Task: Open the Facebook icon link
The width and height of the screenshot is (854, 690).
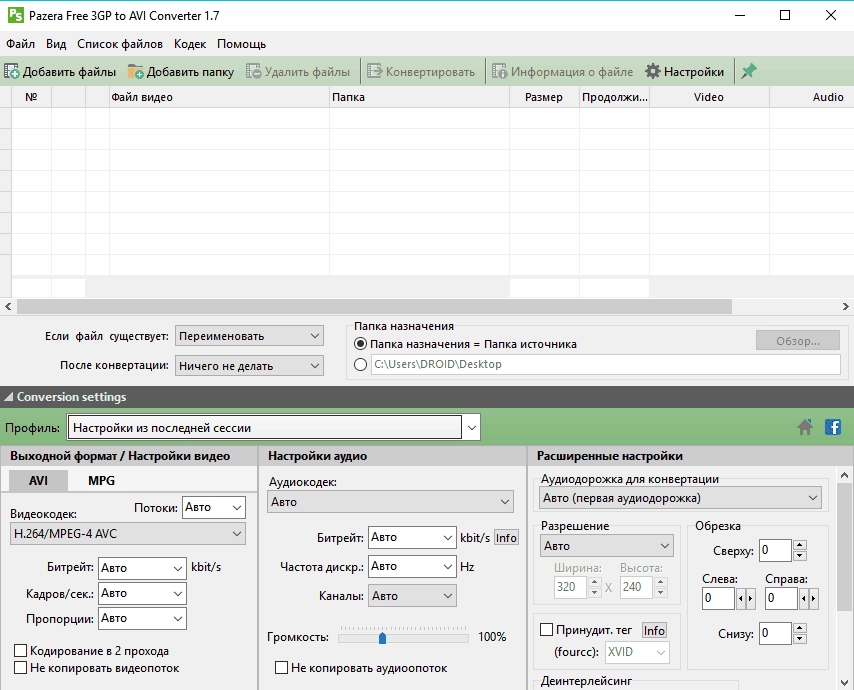Action: pos(833,427)
